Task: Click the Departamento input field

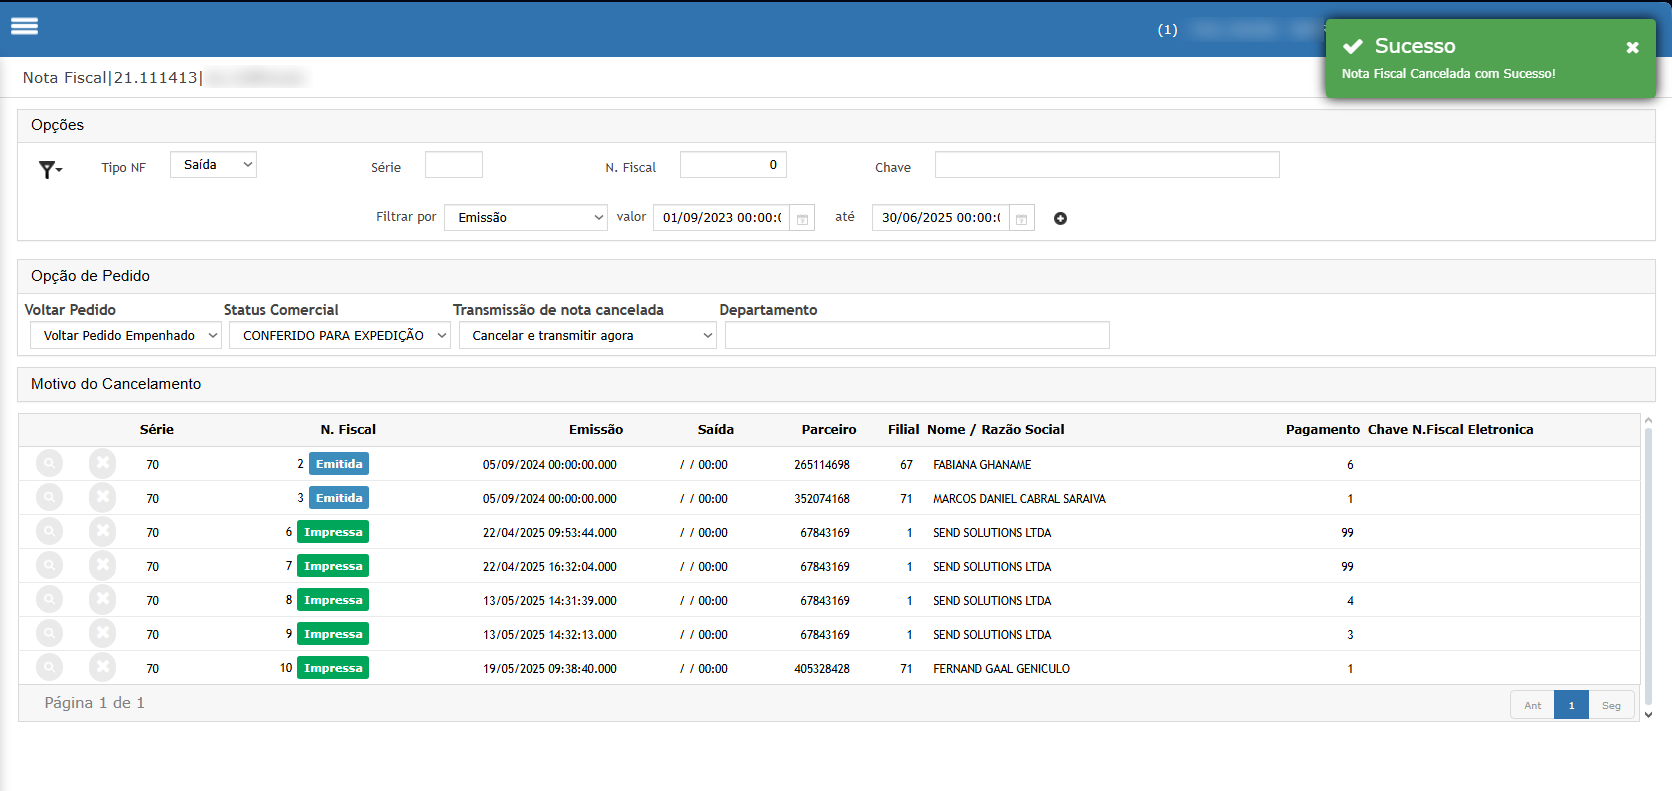Action: (x=917, y=335)
